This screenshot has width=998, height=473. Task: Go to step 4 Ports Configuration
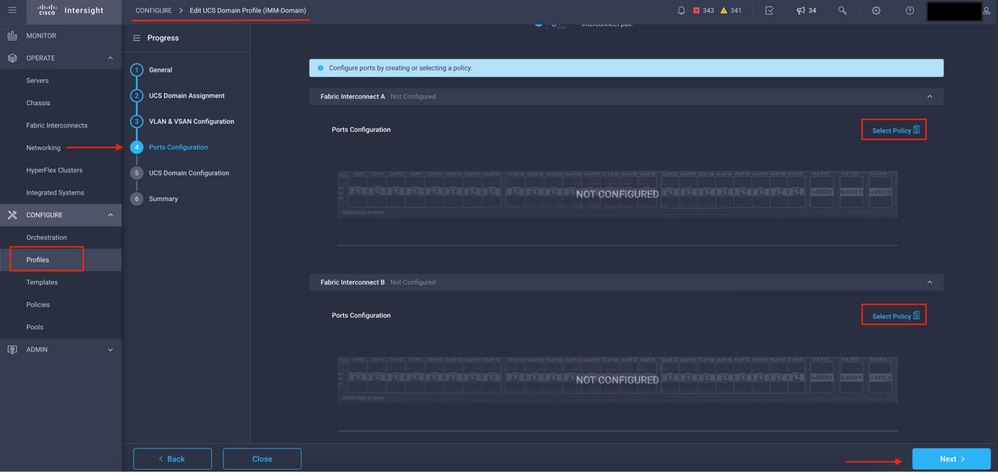pos(170,147)
